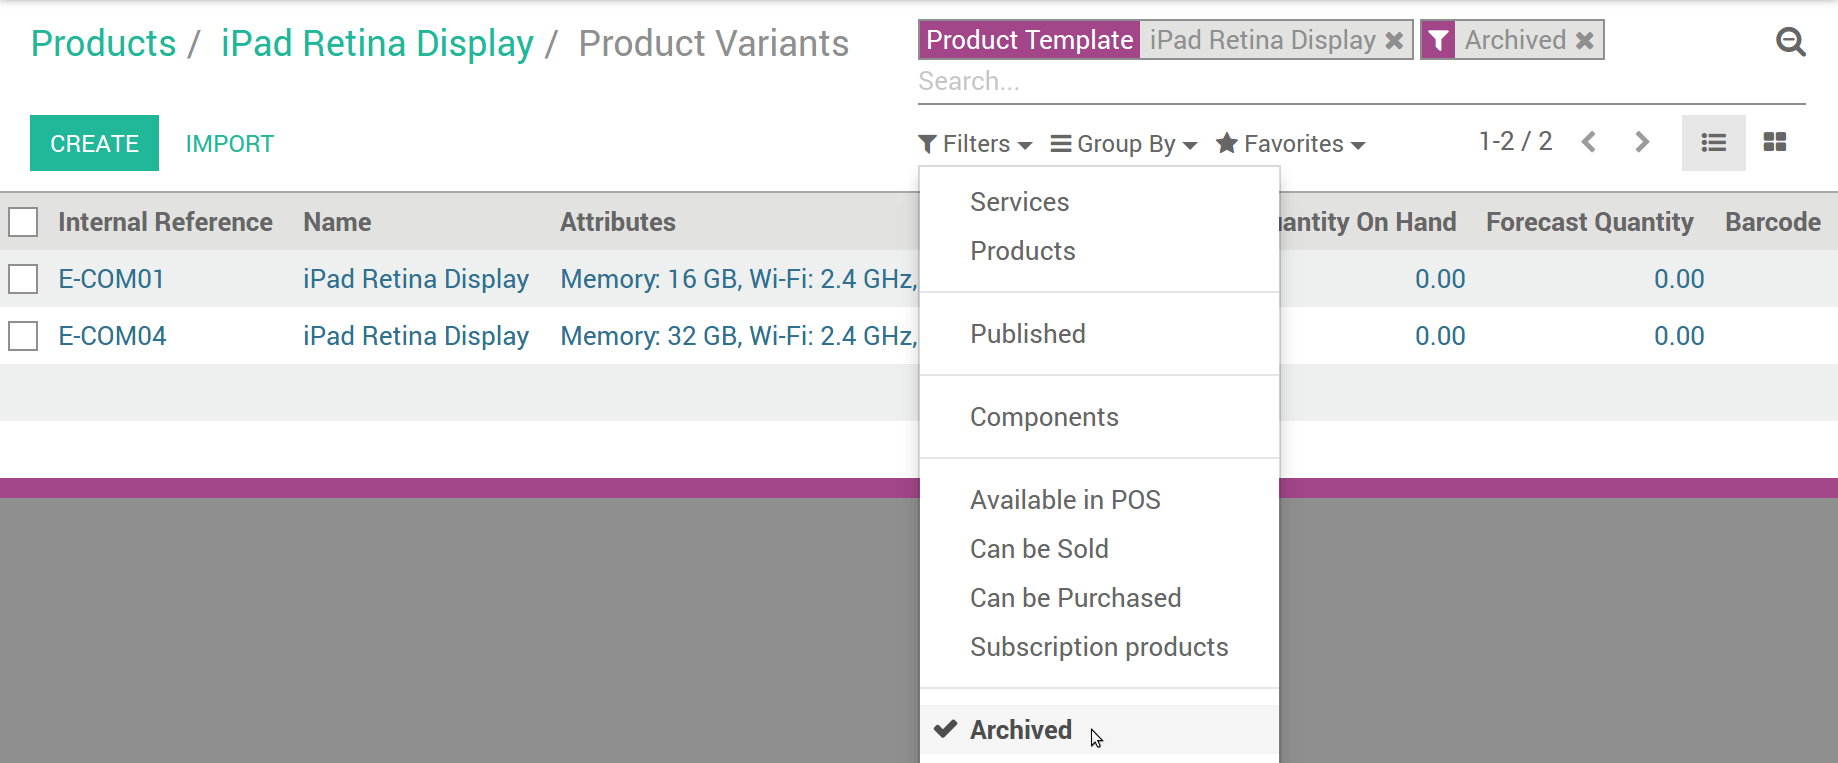Tick the checkbox for E-COM04
Image resolution: width=1838 pixels, height=763 pixels.
point(23,336)
